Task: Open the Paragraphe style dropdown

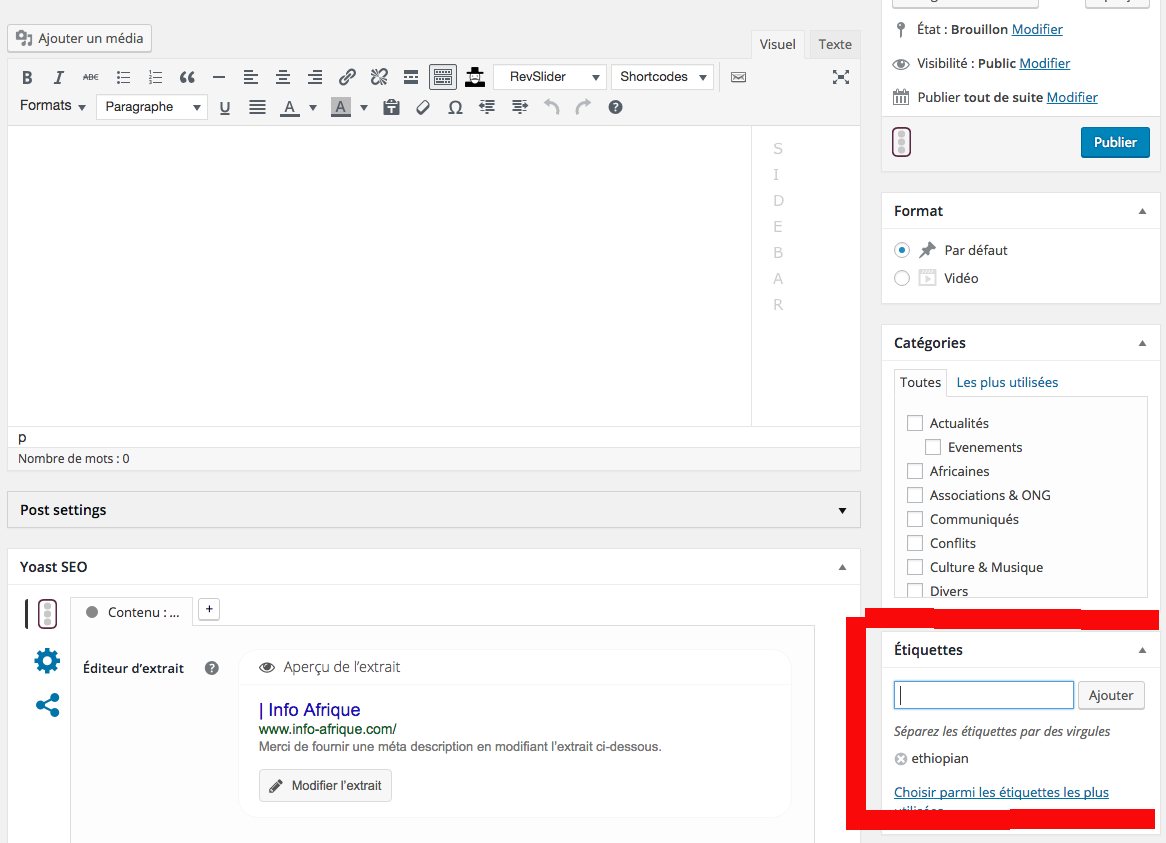Action: (x=152, y=107)
